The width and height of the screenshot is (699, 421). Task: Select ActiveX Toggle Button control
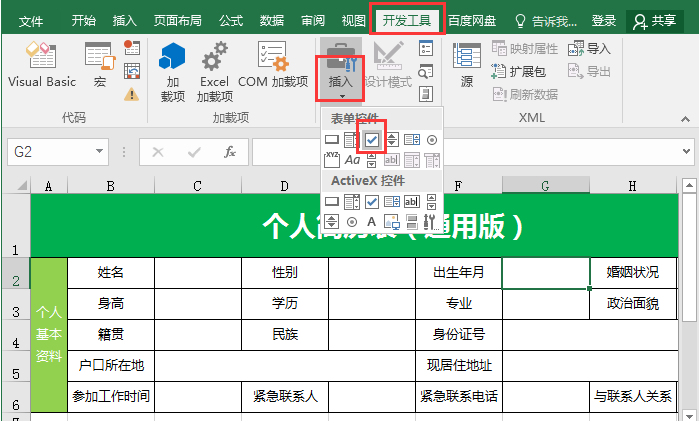pyautogui.click(x=411, y=221)
